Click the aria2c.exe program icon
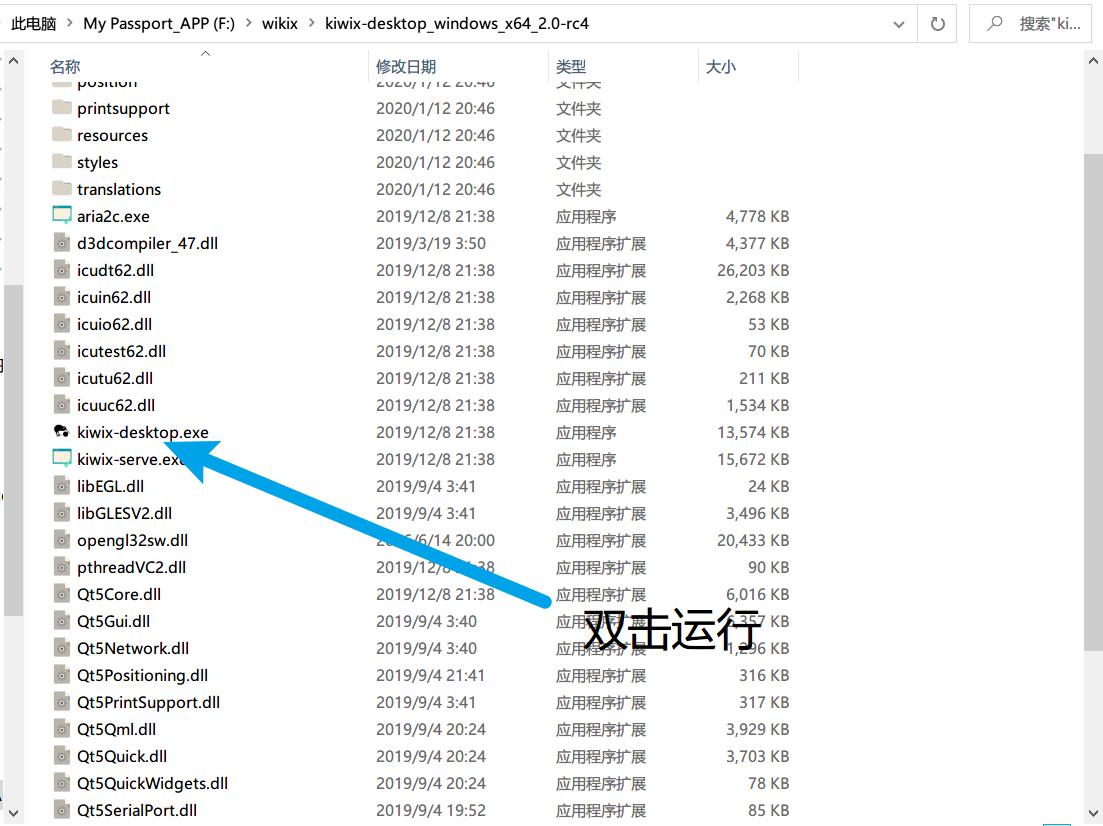The height and width of the screenshot is (826, 1103). [62, 216]
